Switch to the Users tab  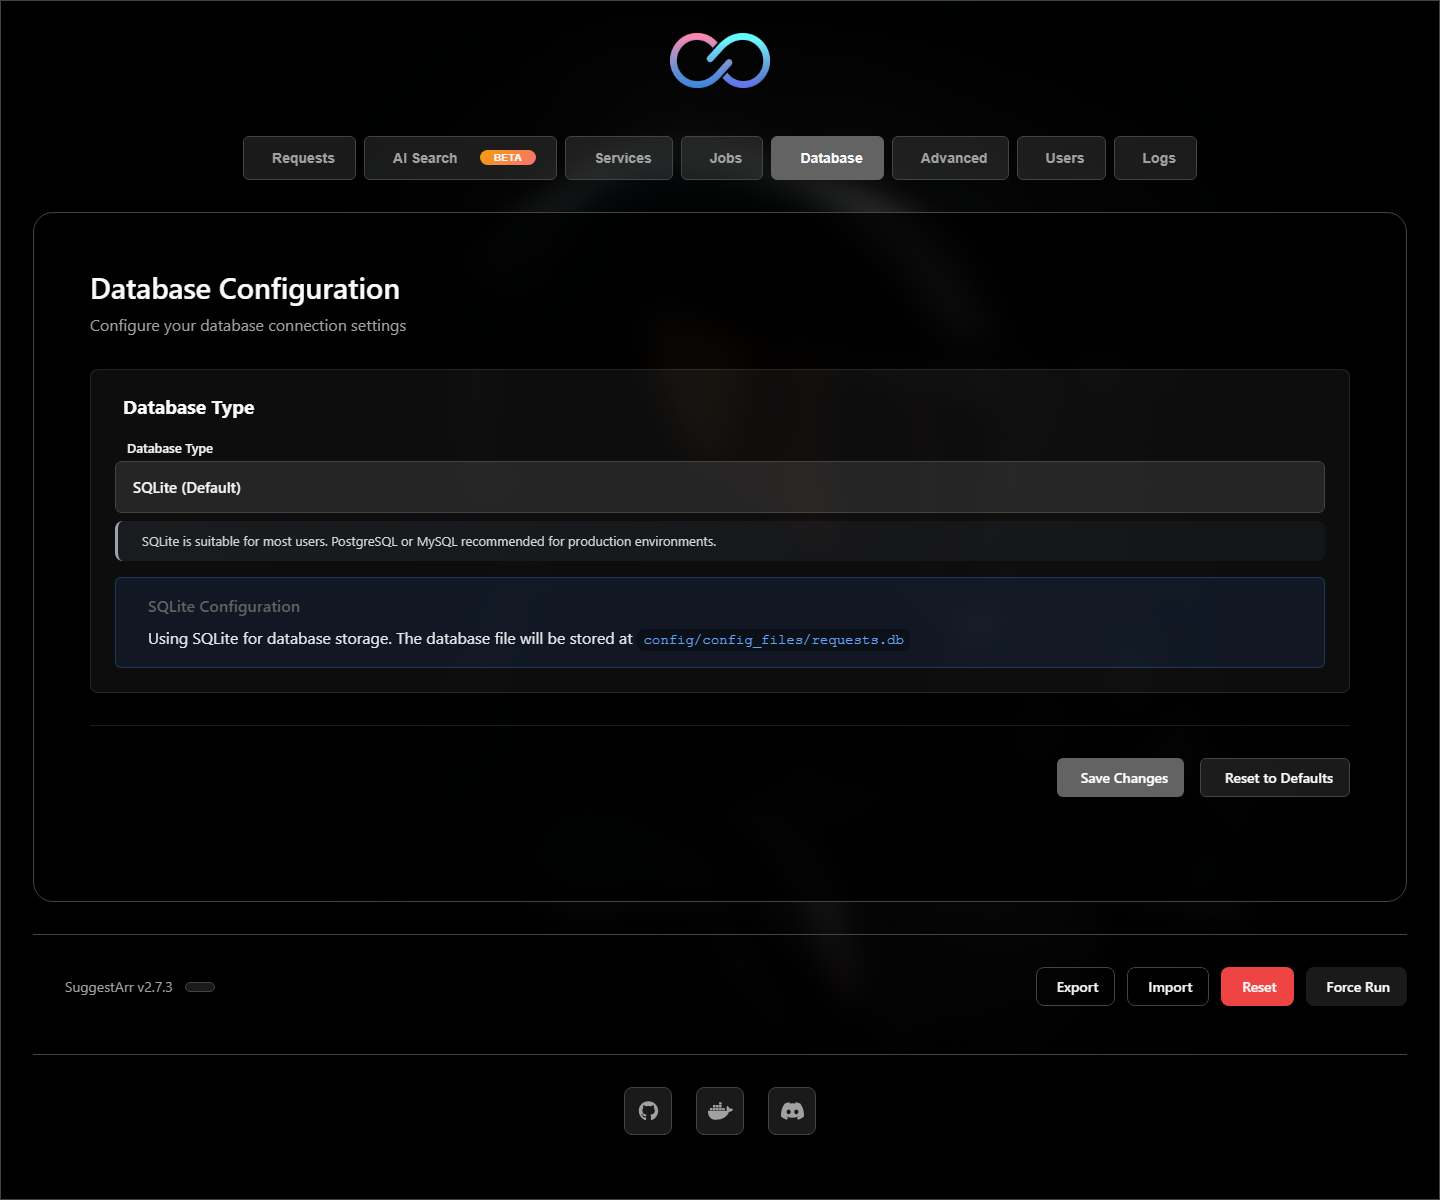pos(1061,158)
